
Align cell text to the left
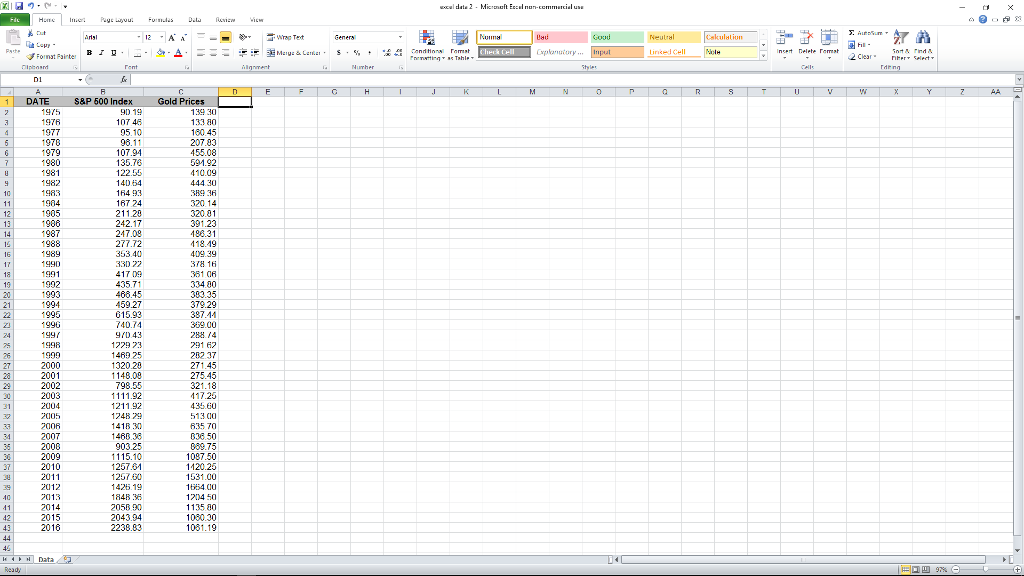point(201,53)
